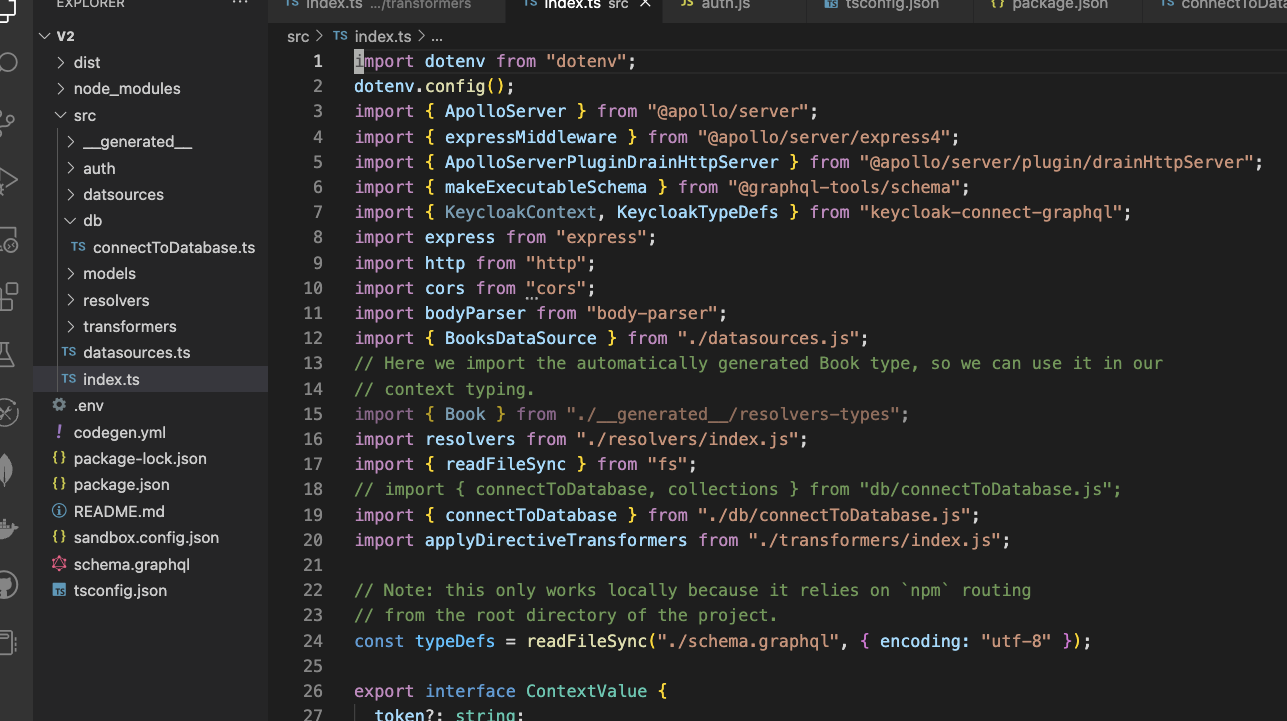This screenshot has height=721, width=1287.
Task: Click "ContextValue" interface name
Action: pos(586,691)
